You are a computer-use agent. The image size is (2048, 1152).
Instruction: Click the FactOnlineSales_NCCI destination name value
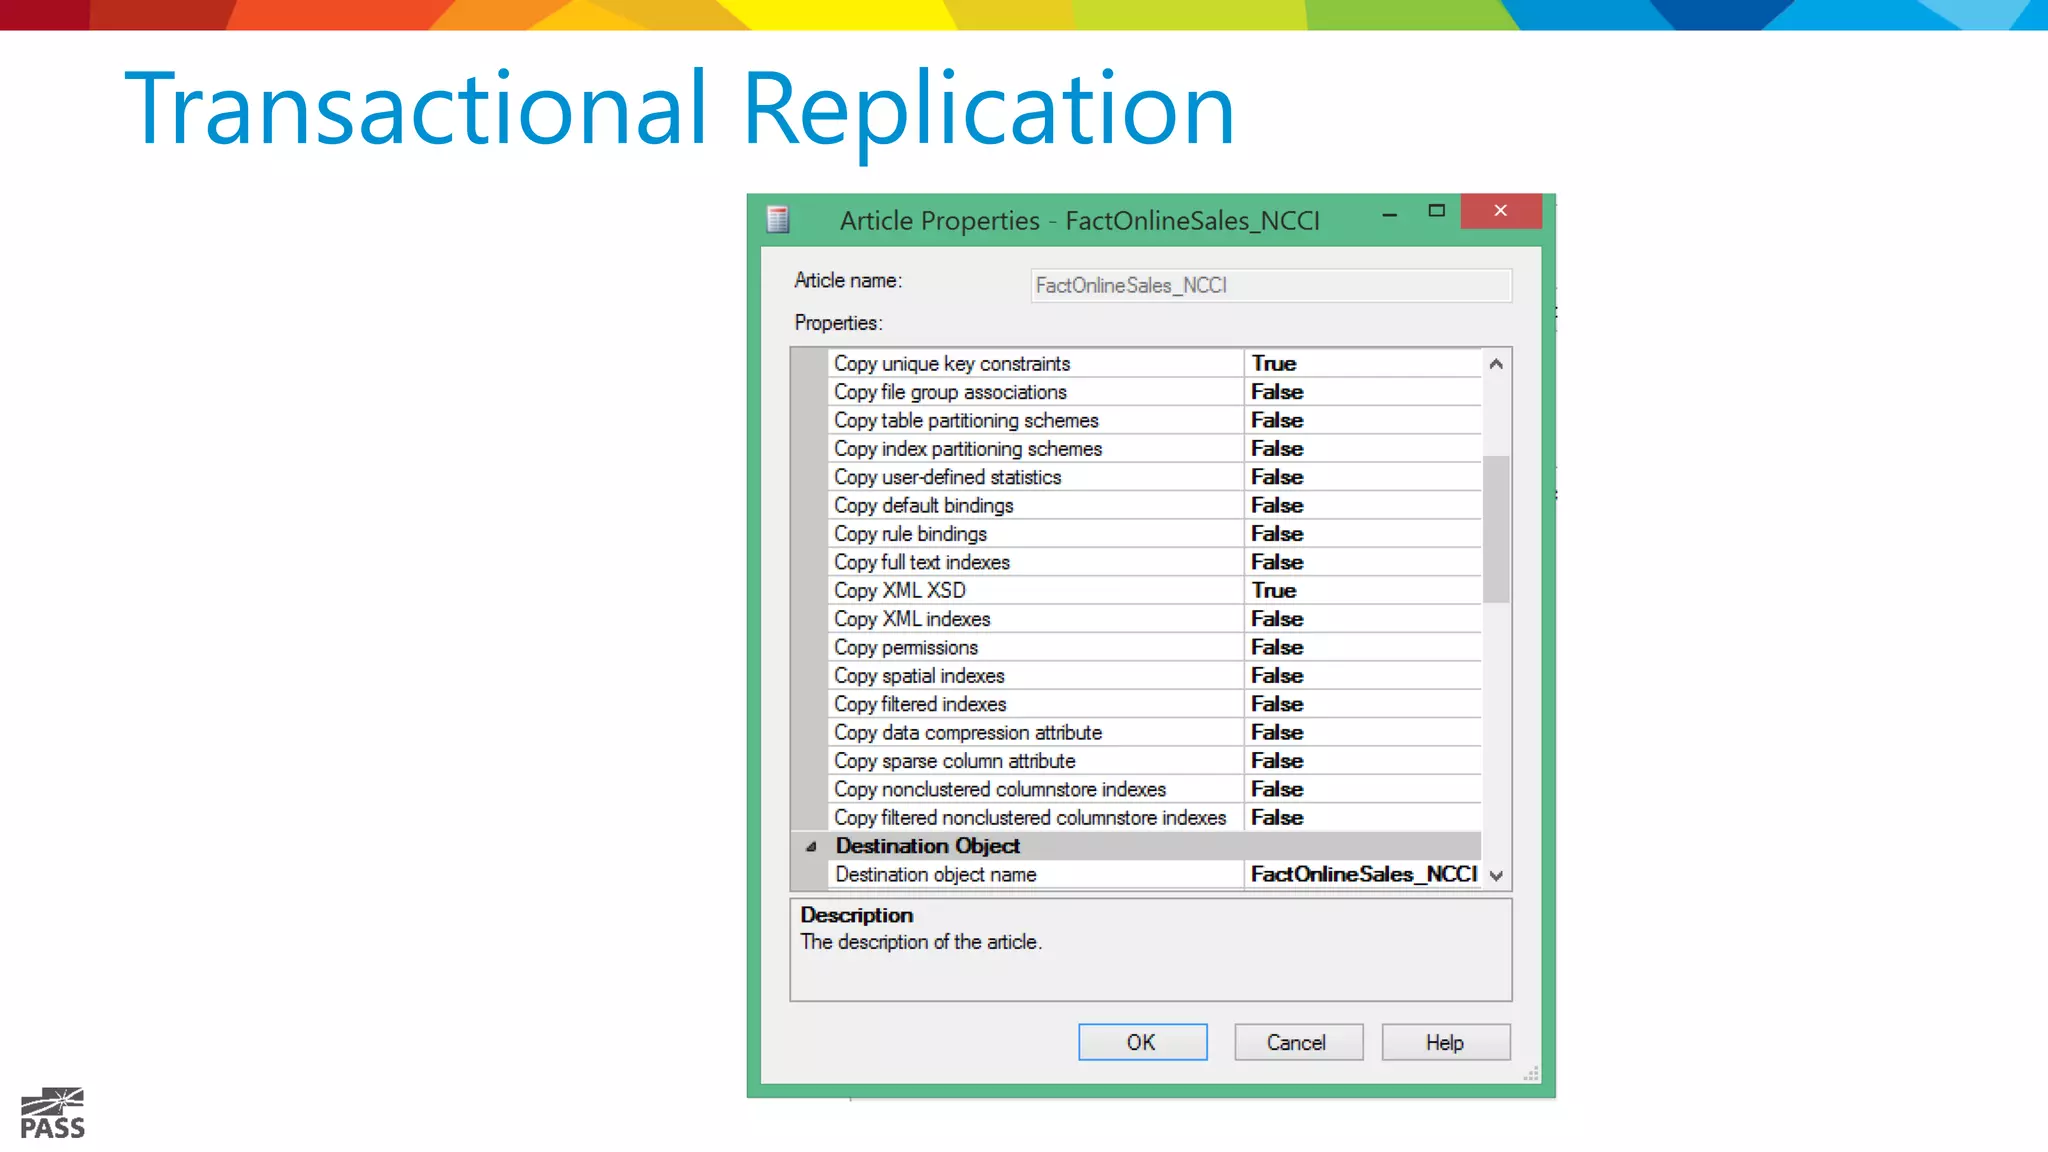click(1364, 874)
